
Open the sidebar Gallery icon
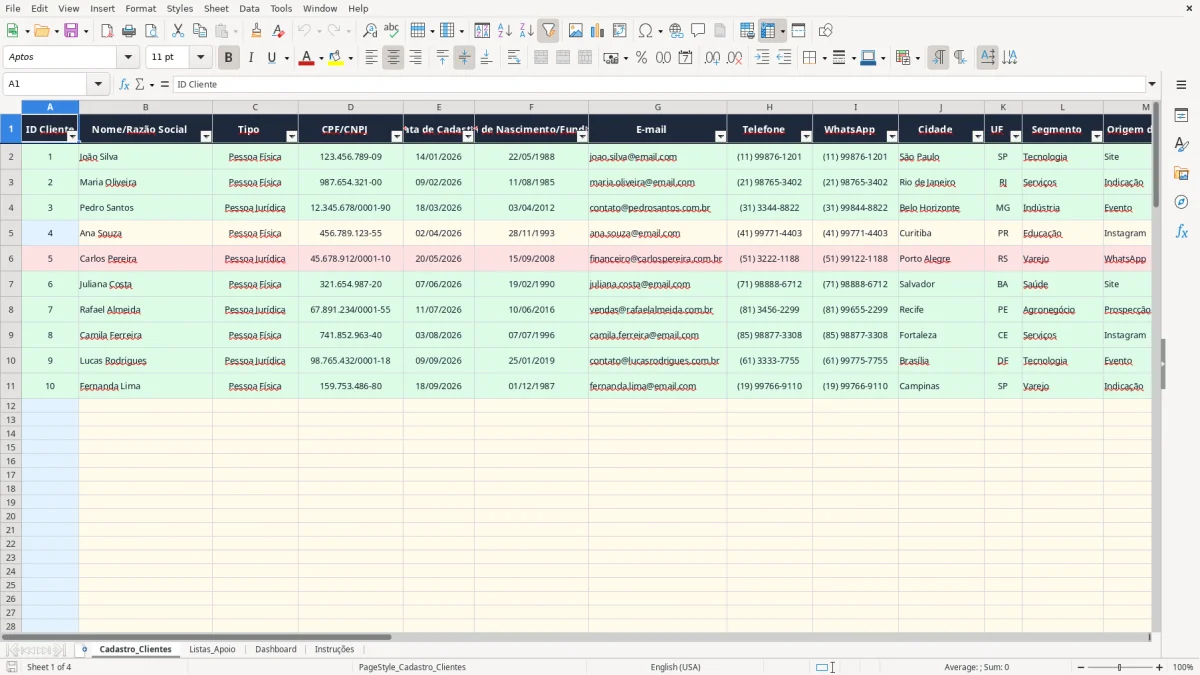[1181, 173]
